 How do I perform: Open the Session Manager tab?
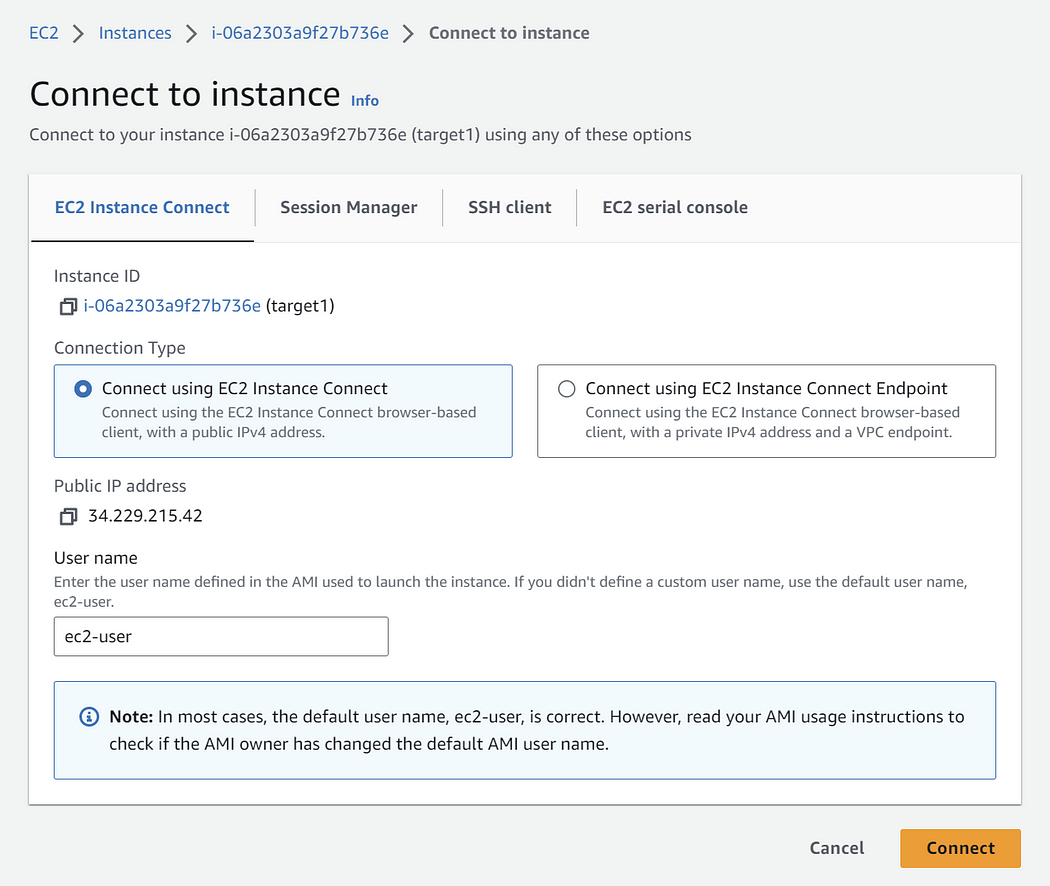[348, 208]
